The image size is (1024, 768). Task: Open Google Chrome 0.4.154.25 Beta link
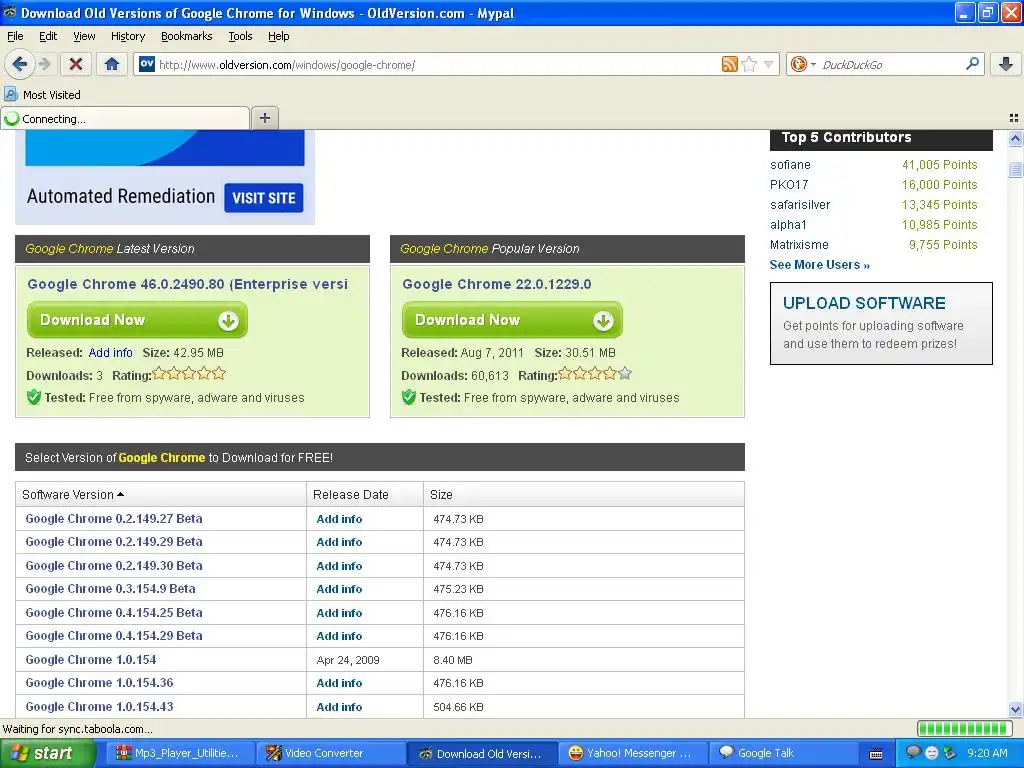(114, 613)
